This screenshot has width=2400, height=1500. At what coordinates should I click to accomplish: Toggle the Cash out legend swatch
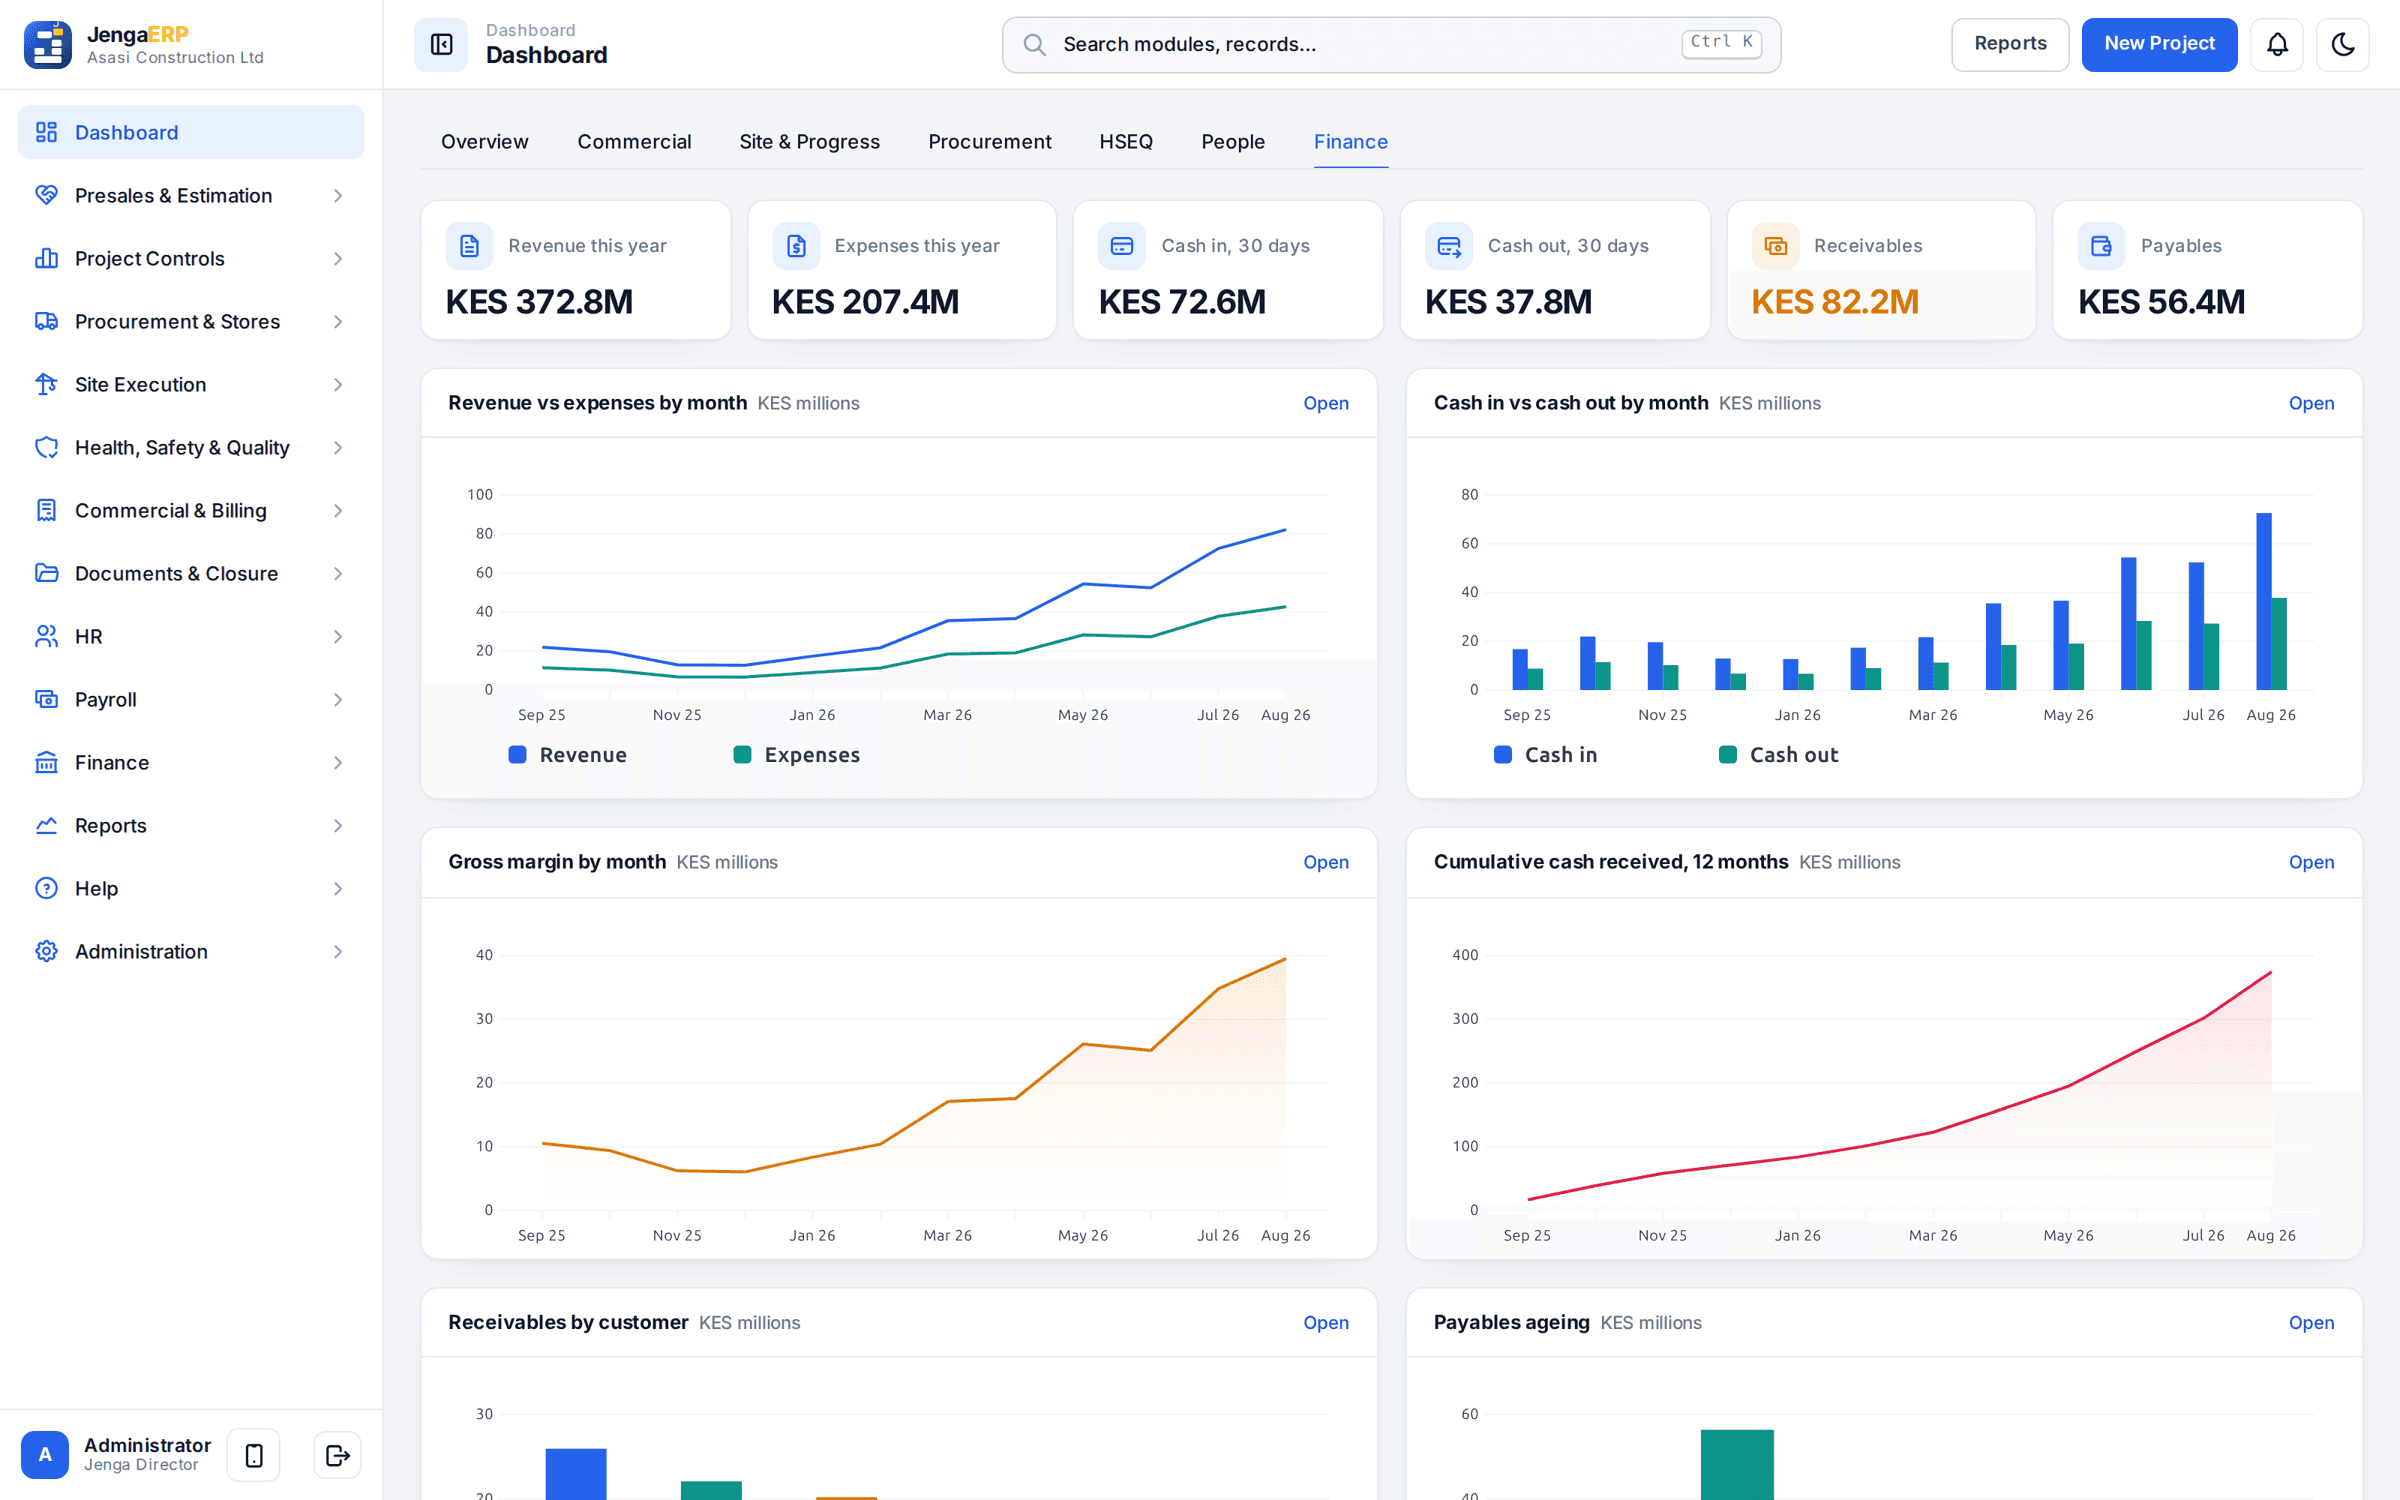pyautogui.click(x=1727, y=755)
